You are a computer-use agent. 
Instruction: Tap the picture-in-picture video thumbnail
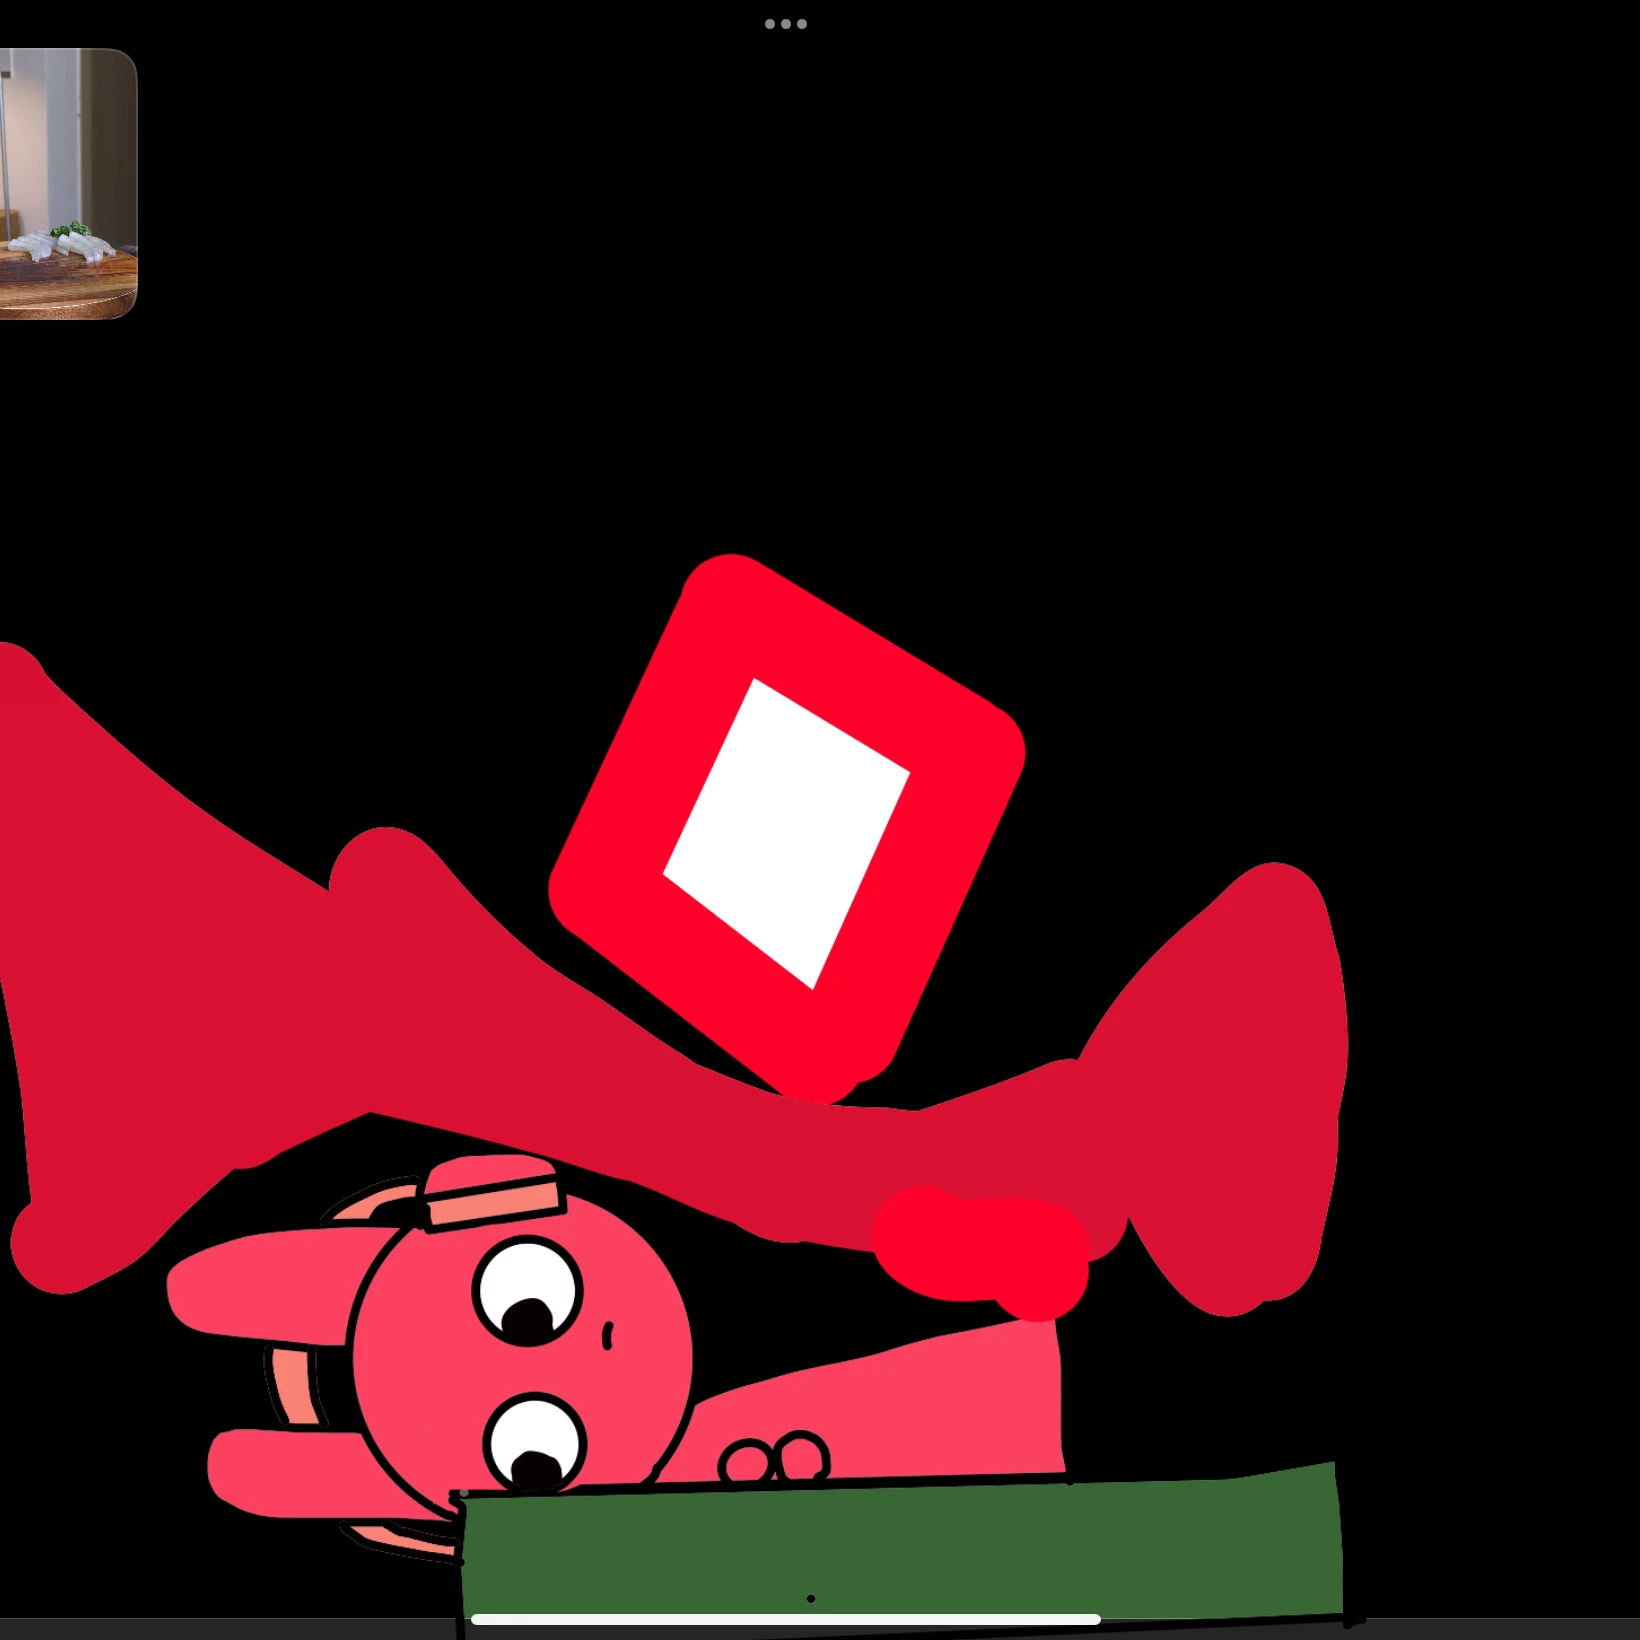[68, 184]
